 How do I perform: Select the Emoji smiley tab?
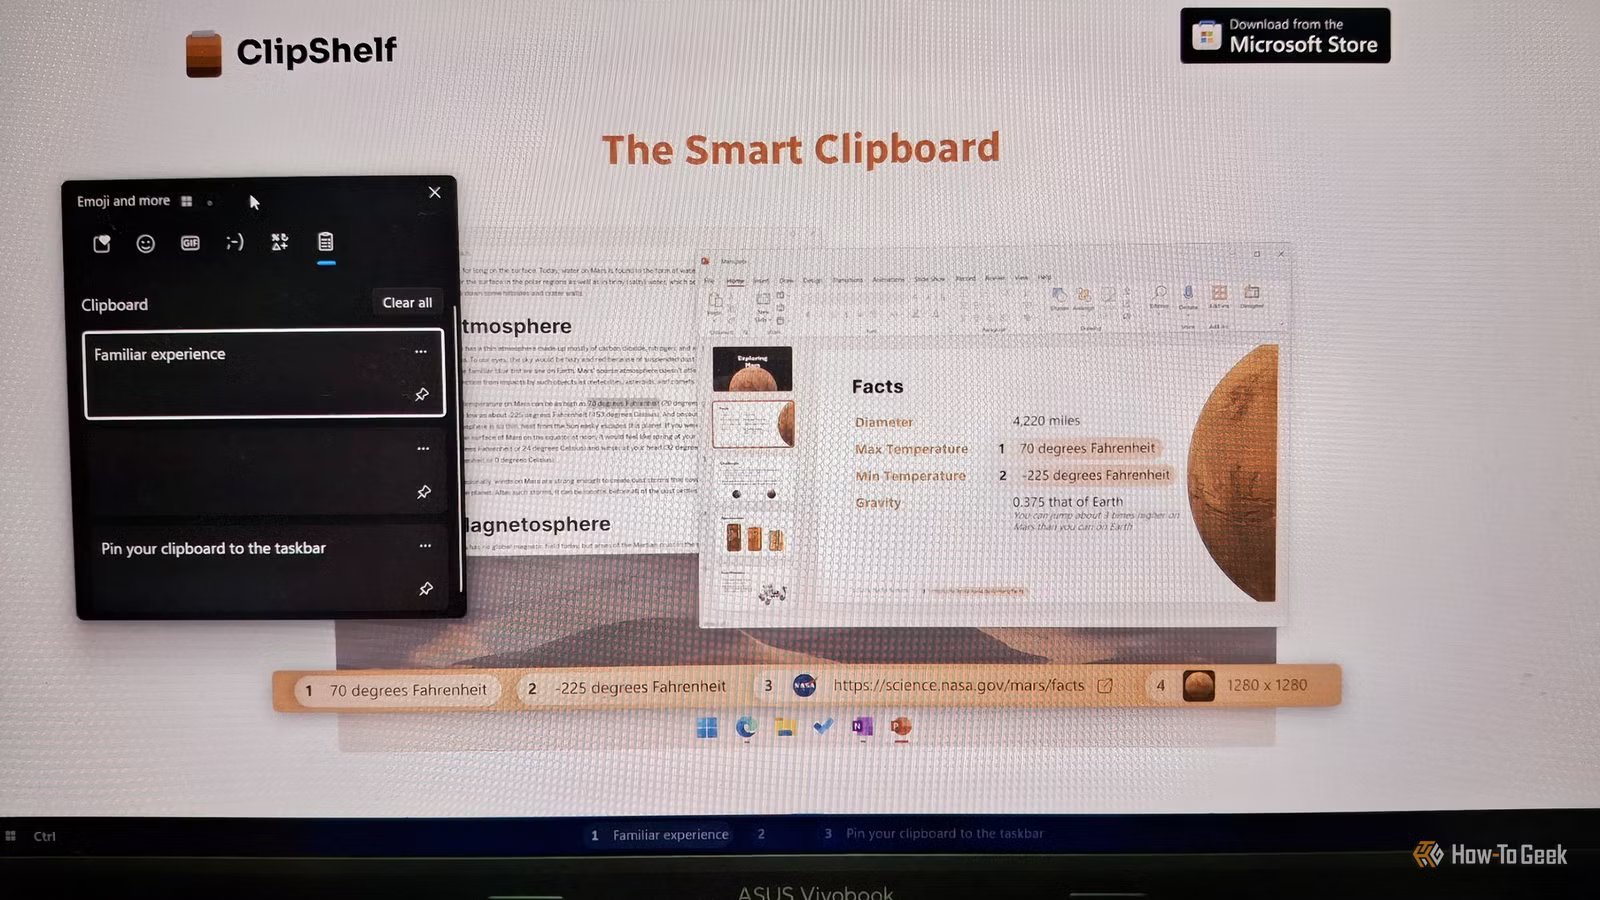tap(146, 243)
